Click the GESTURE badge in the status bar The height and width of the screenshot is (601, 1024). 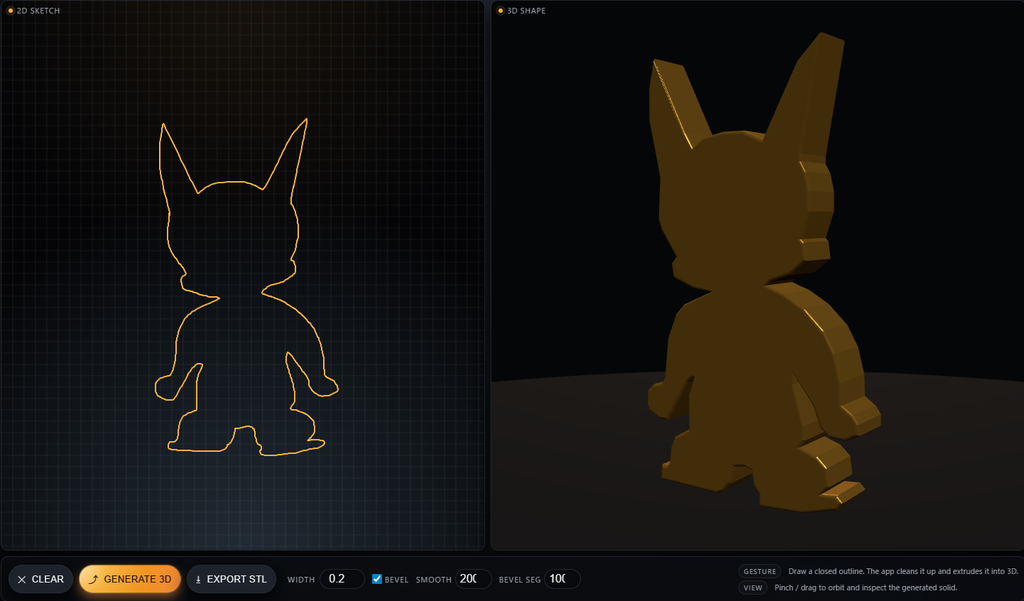coord(758,571)
